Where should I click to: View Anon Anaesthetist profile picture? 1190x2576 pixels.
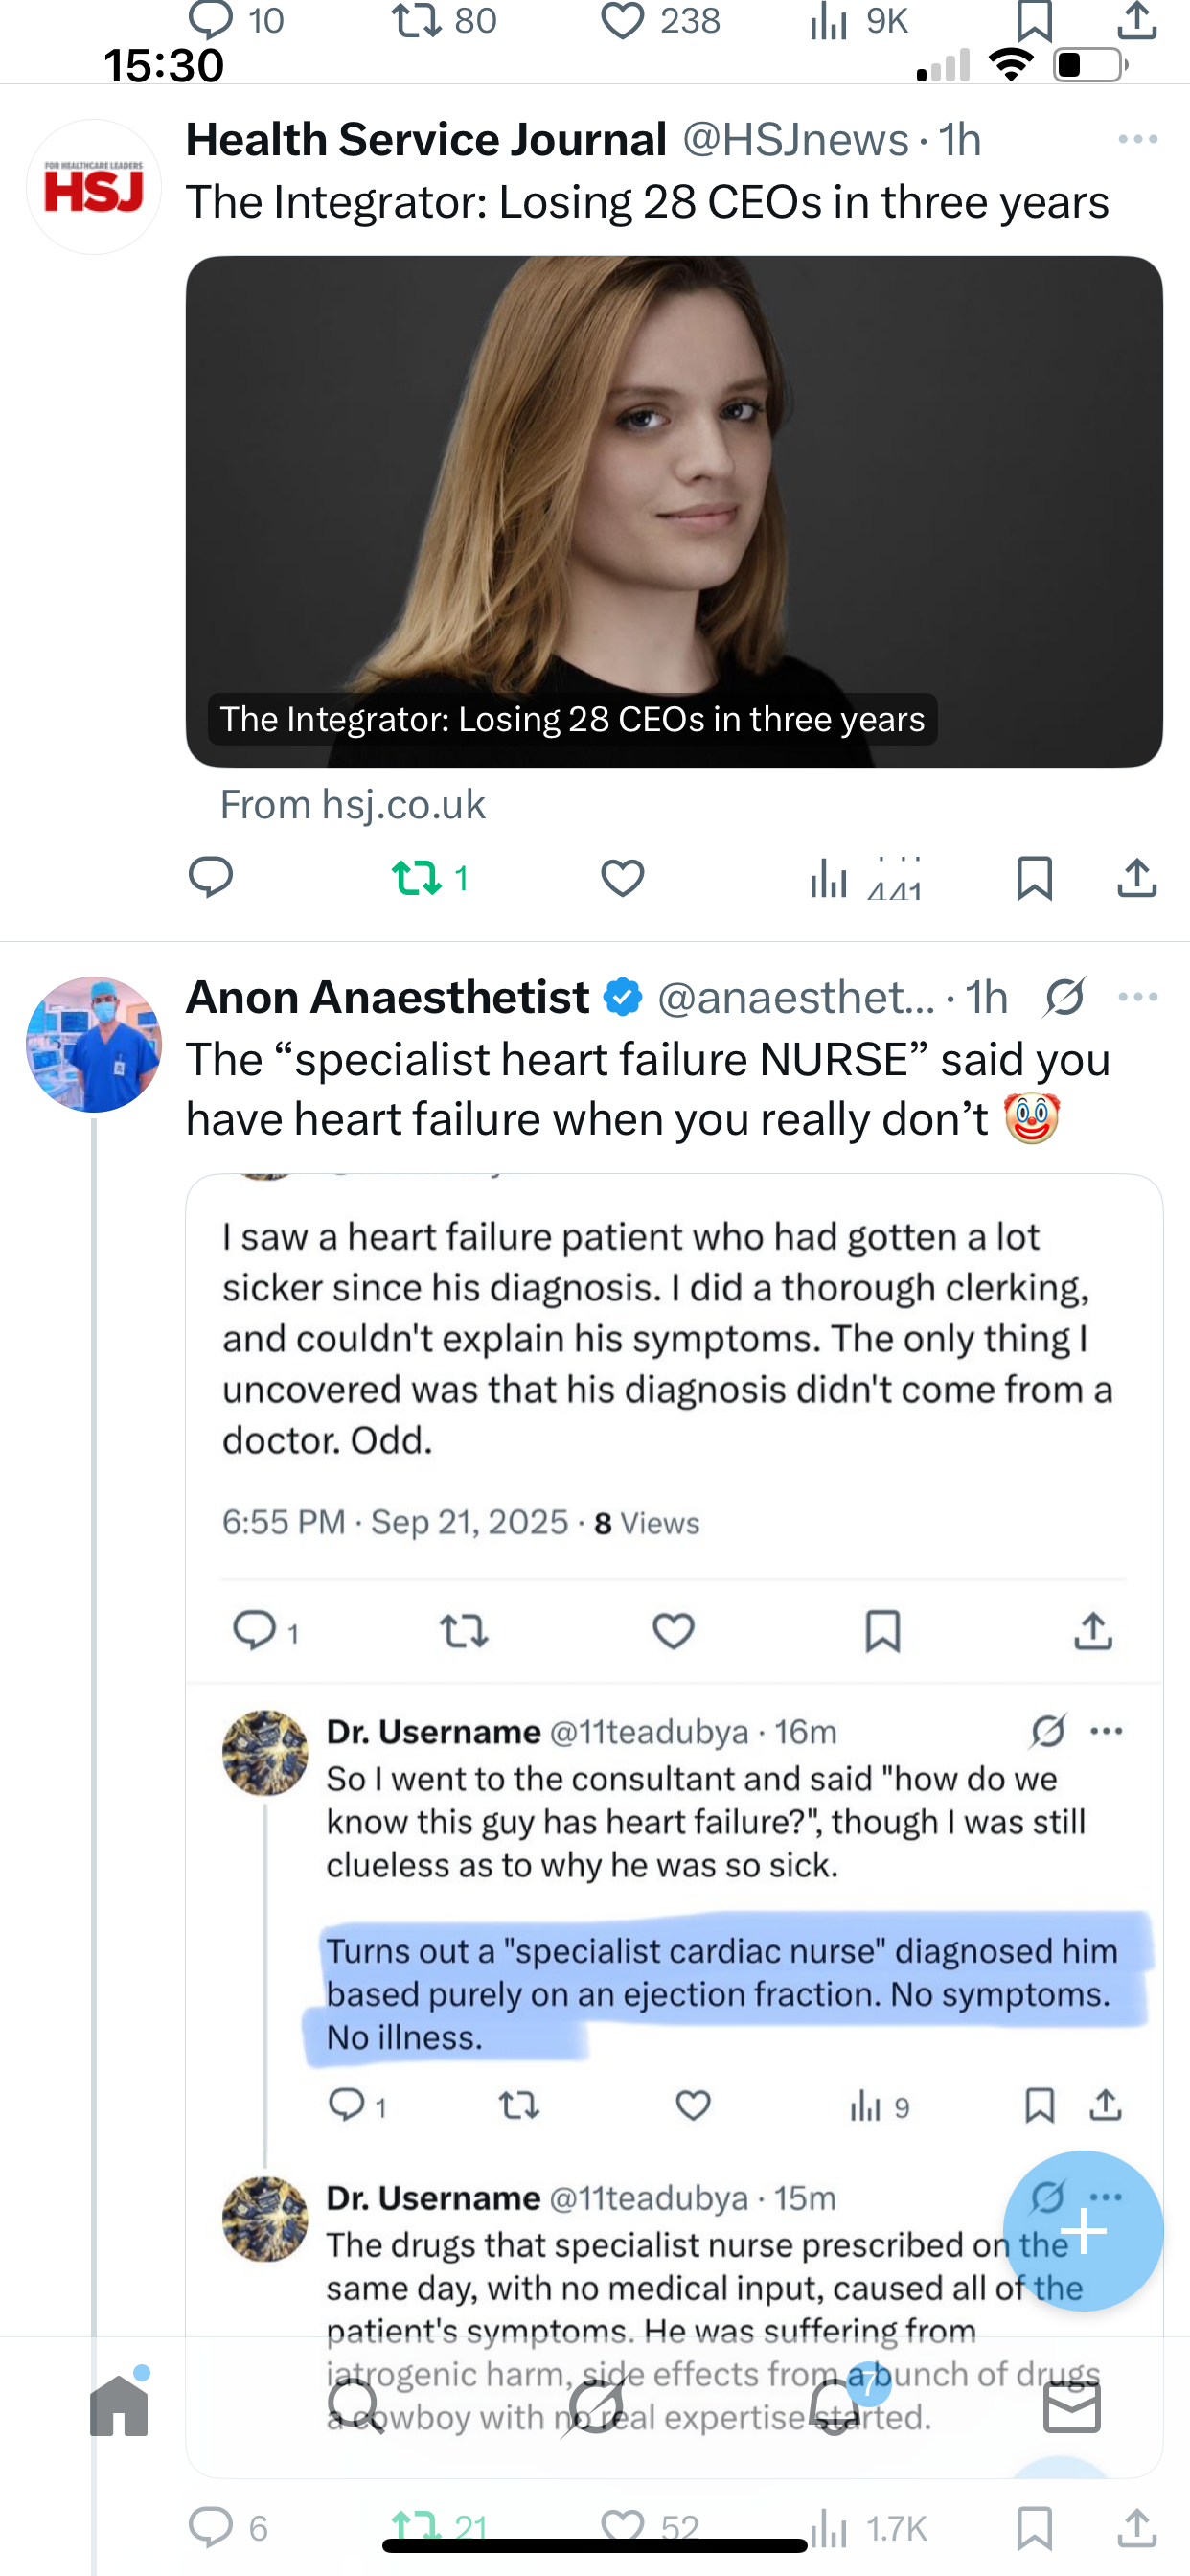(94, 1044)
